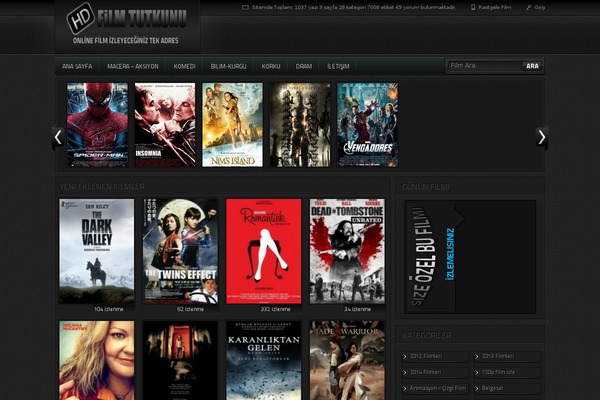Click the KATEGORİLER heading

pos(426,336)
